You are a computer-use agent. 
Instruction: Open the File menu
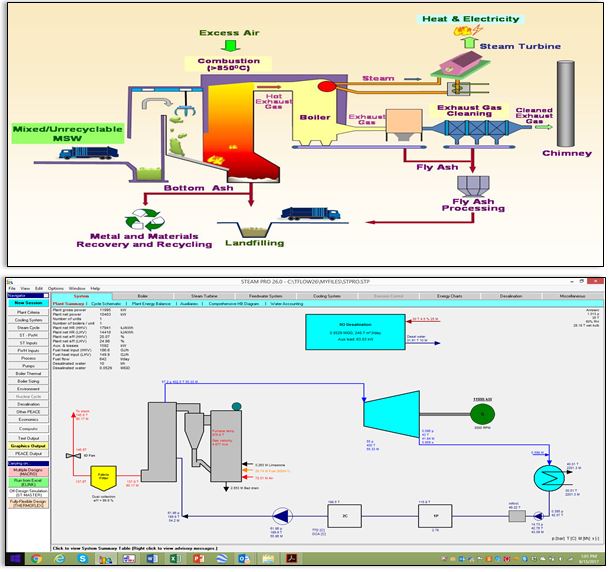coord(12,288)
